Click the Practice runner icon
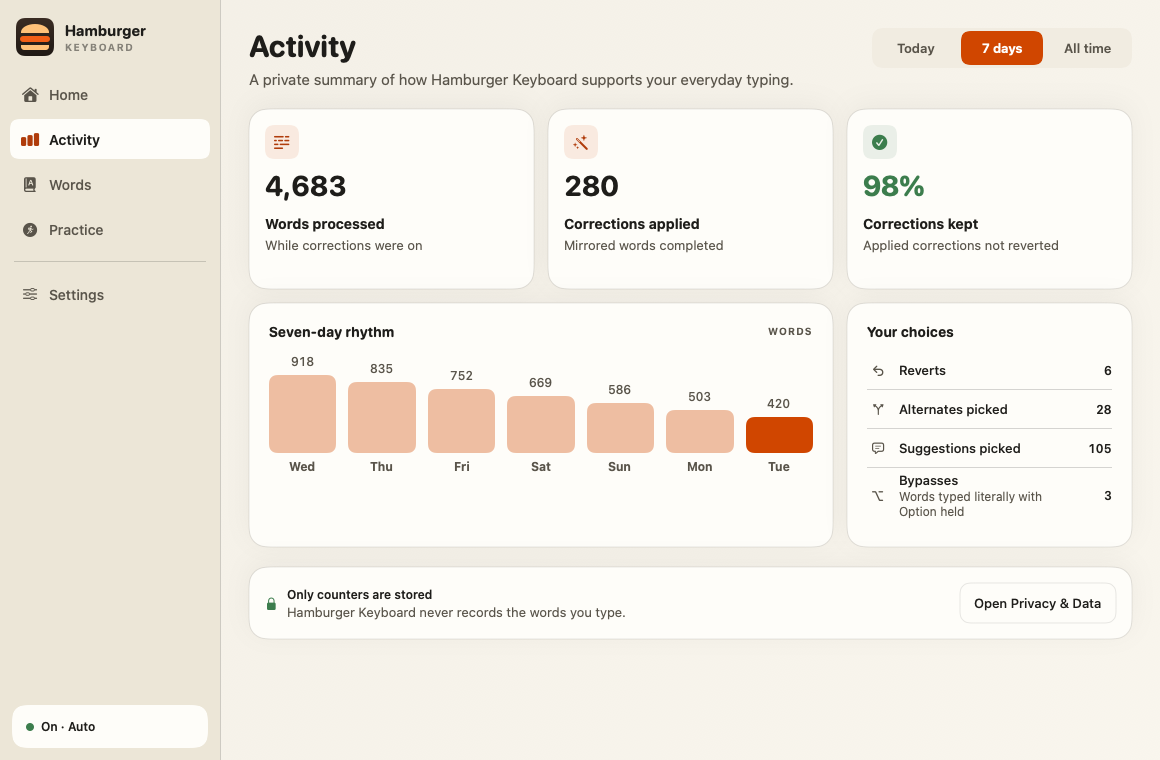This screenshot has width=1160, height=760. [x=30, y=230]
